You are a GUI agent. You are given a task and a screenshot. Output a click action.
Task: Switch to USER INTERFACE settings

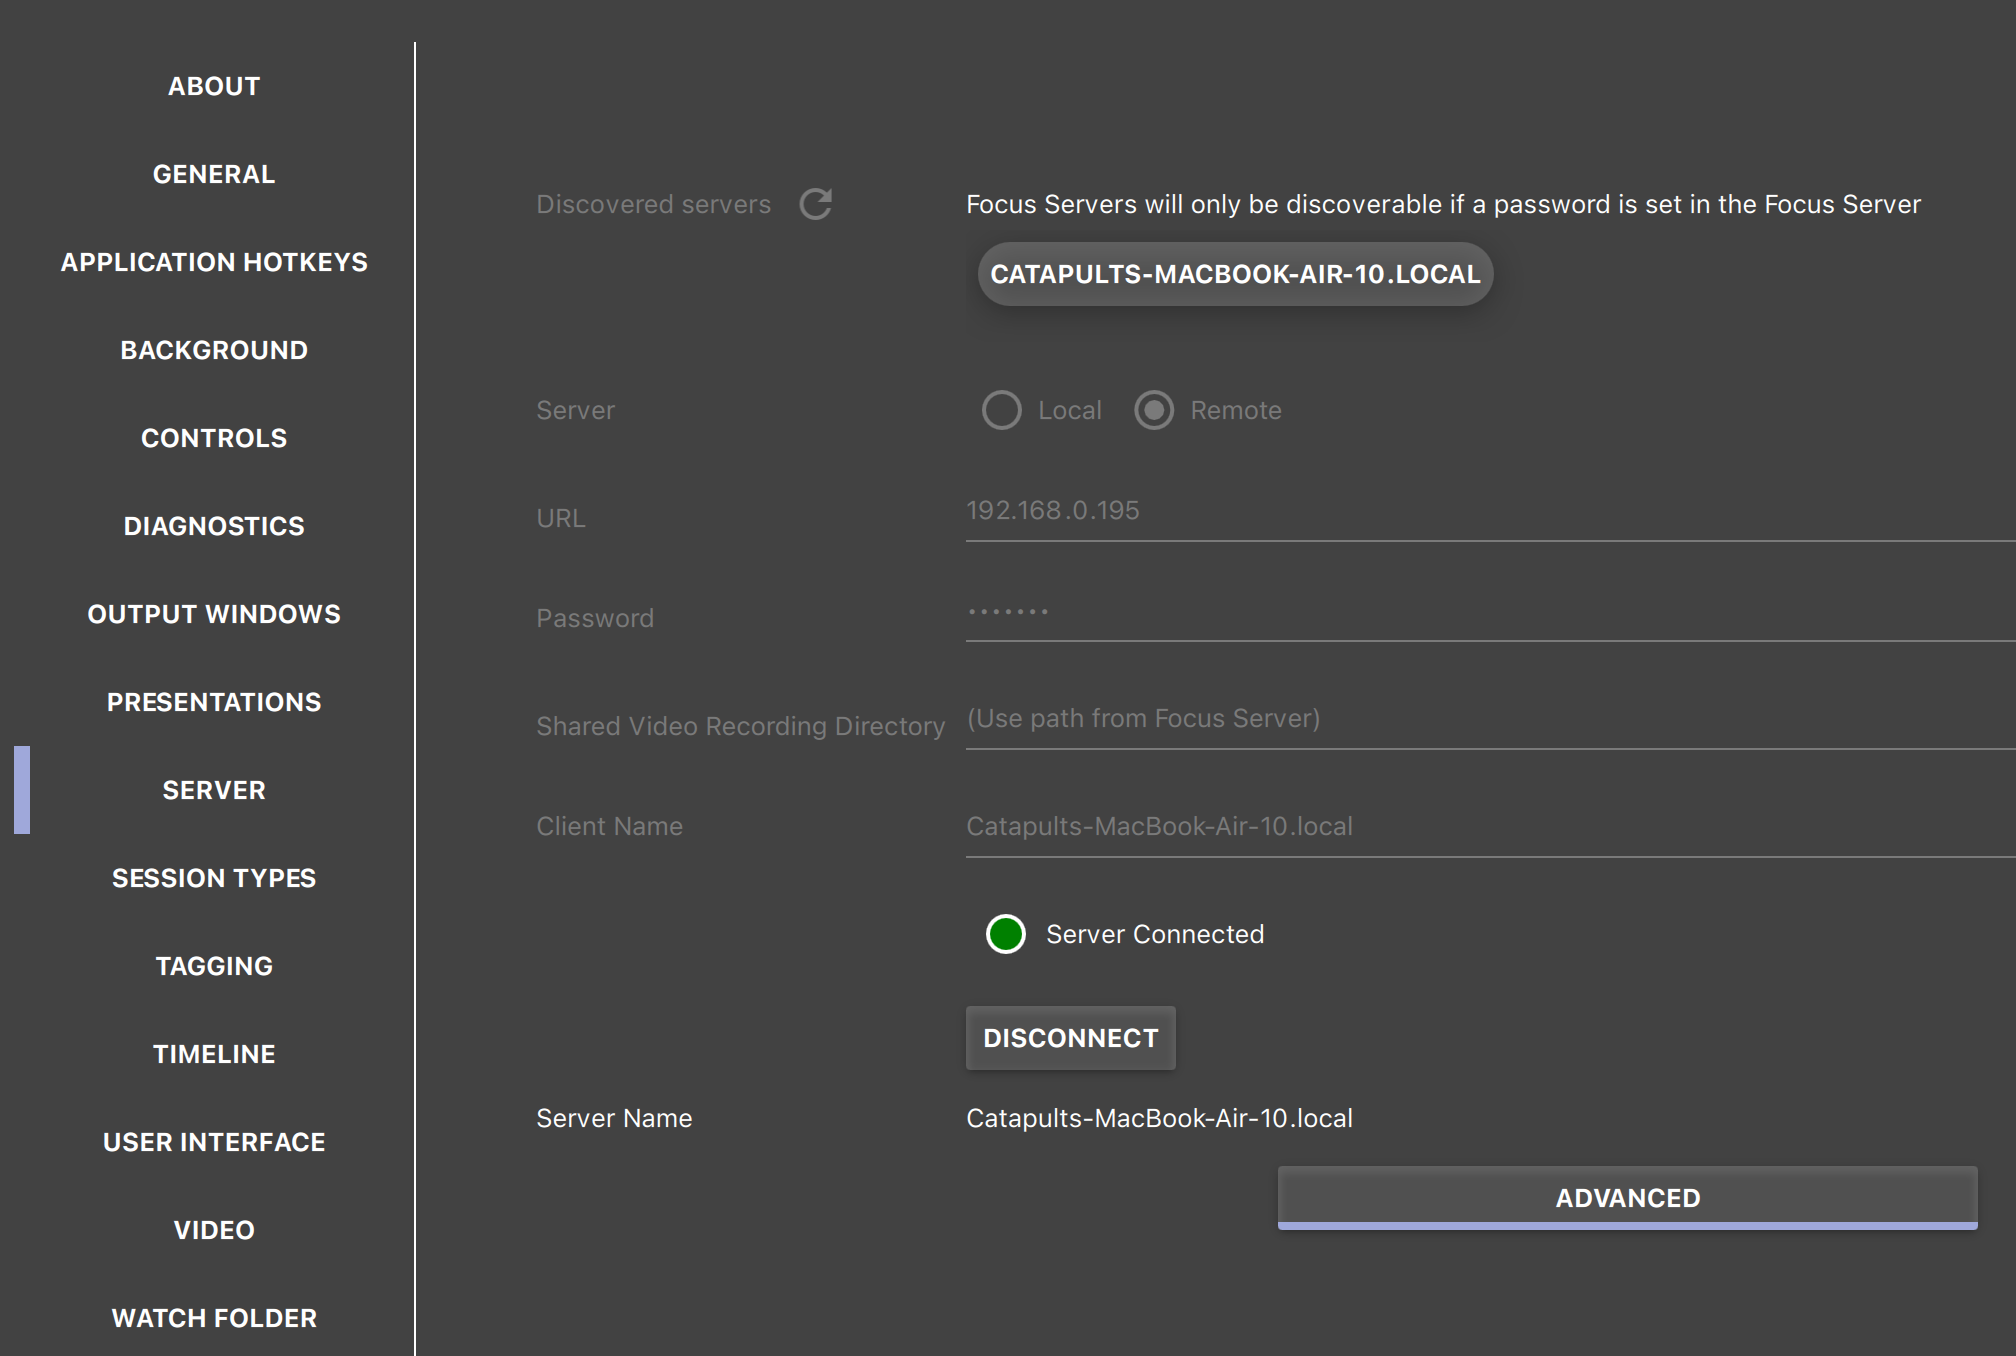(213, 1142)
